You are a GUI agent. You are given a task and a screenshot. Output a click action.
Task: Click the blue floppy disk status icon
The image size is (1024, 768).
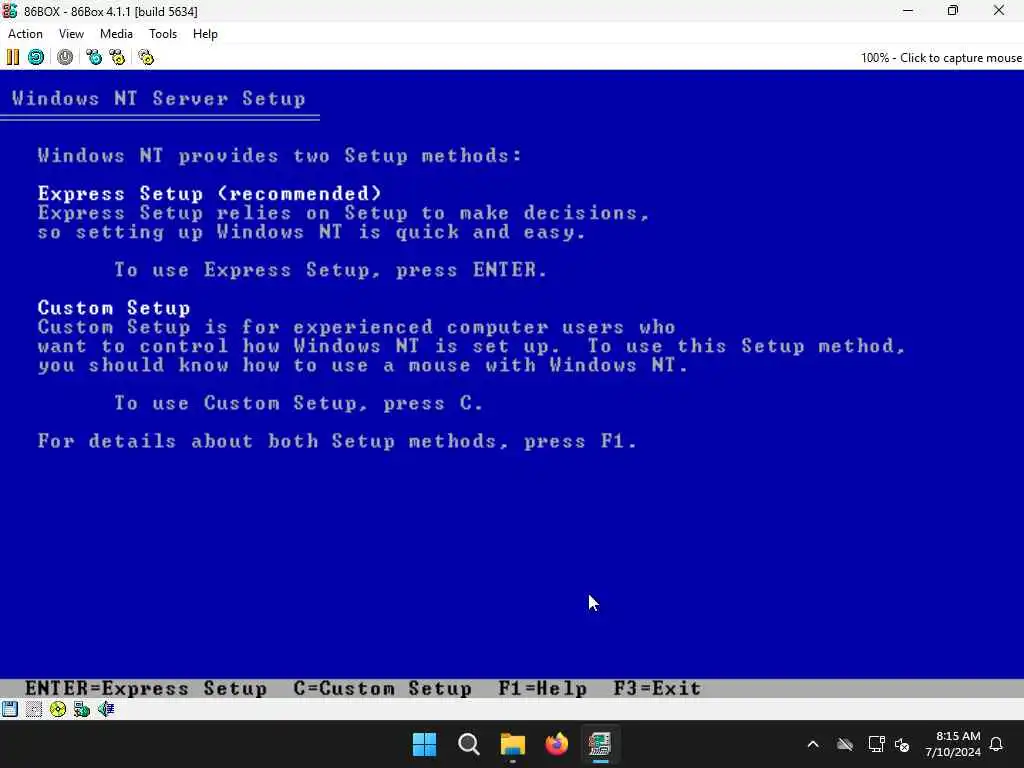pos(10,709)
